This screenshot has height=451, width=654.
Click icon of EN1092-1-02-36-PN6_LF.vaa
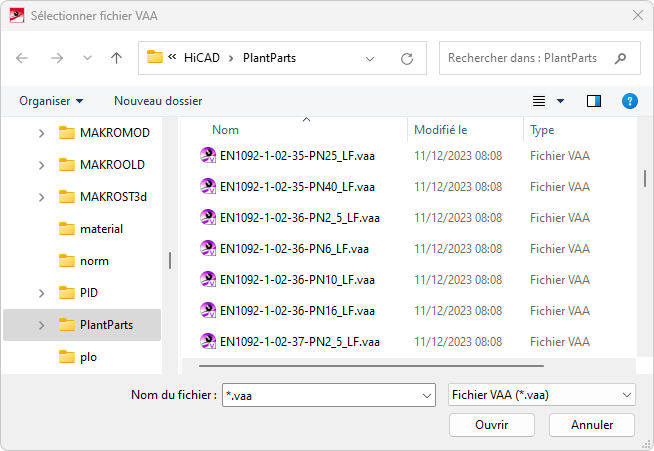click(x=208, y=248)
